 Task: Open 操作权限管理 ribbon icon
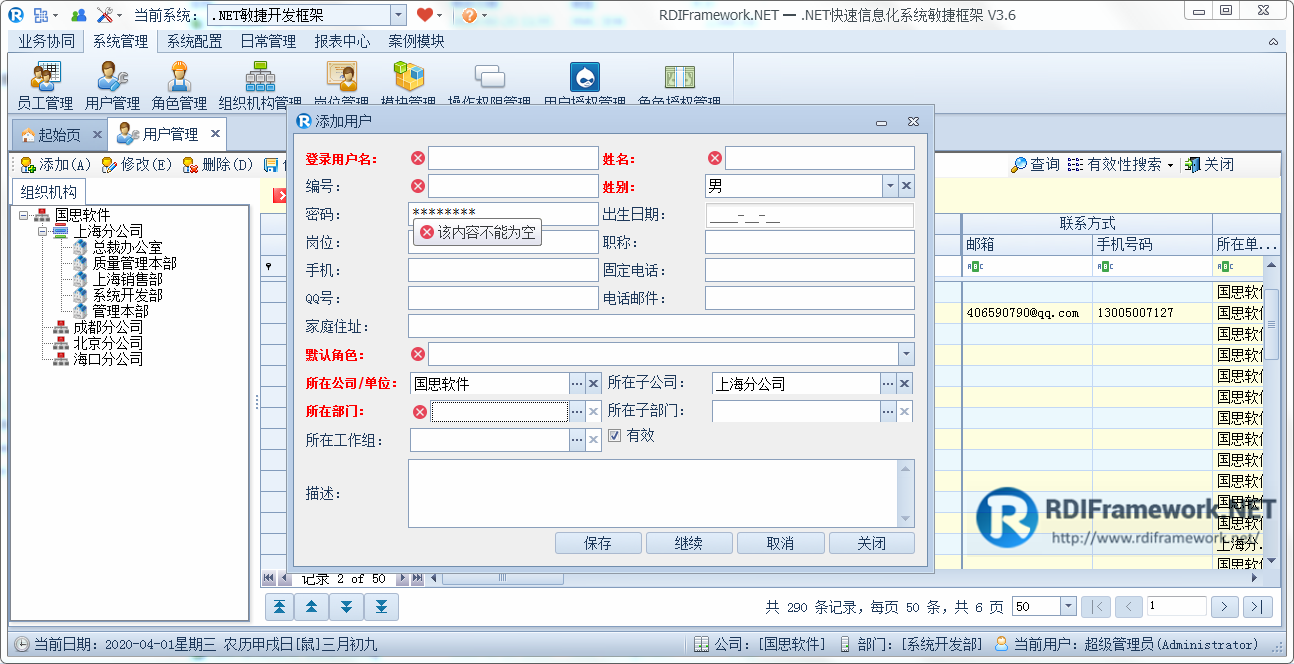[x=489, y=84]
